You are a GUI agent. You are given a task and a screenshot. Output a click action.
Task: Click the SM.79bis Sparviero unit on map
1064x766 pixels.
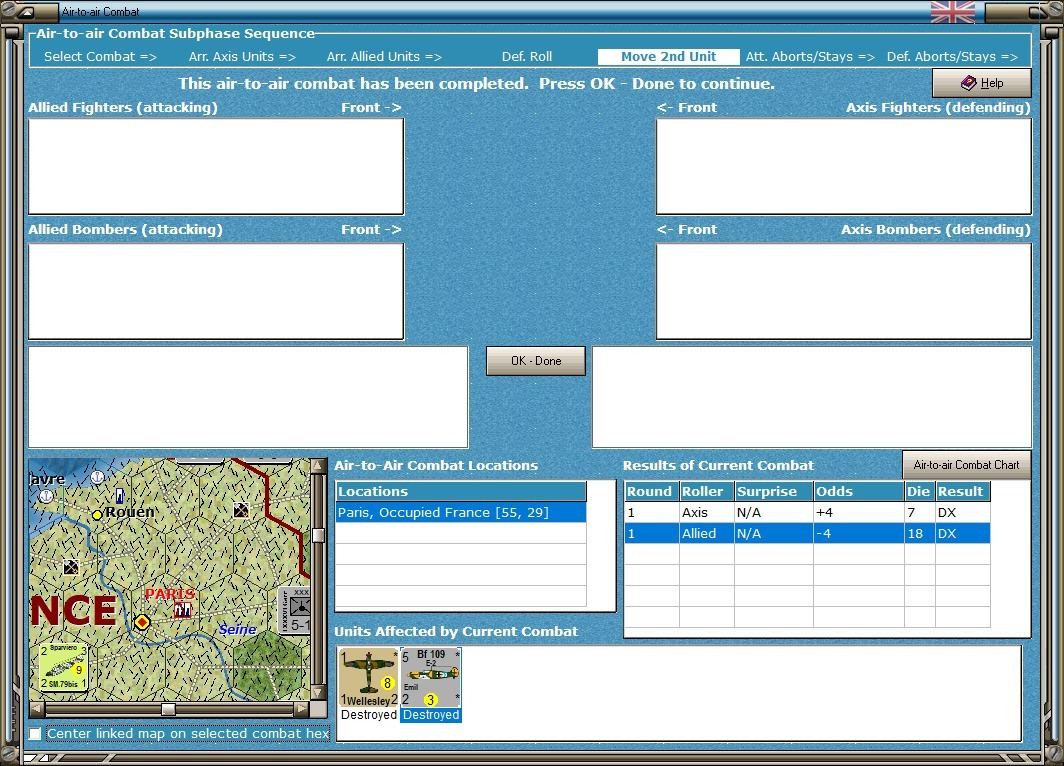click(x=64, y=666)
